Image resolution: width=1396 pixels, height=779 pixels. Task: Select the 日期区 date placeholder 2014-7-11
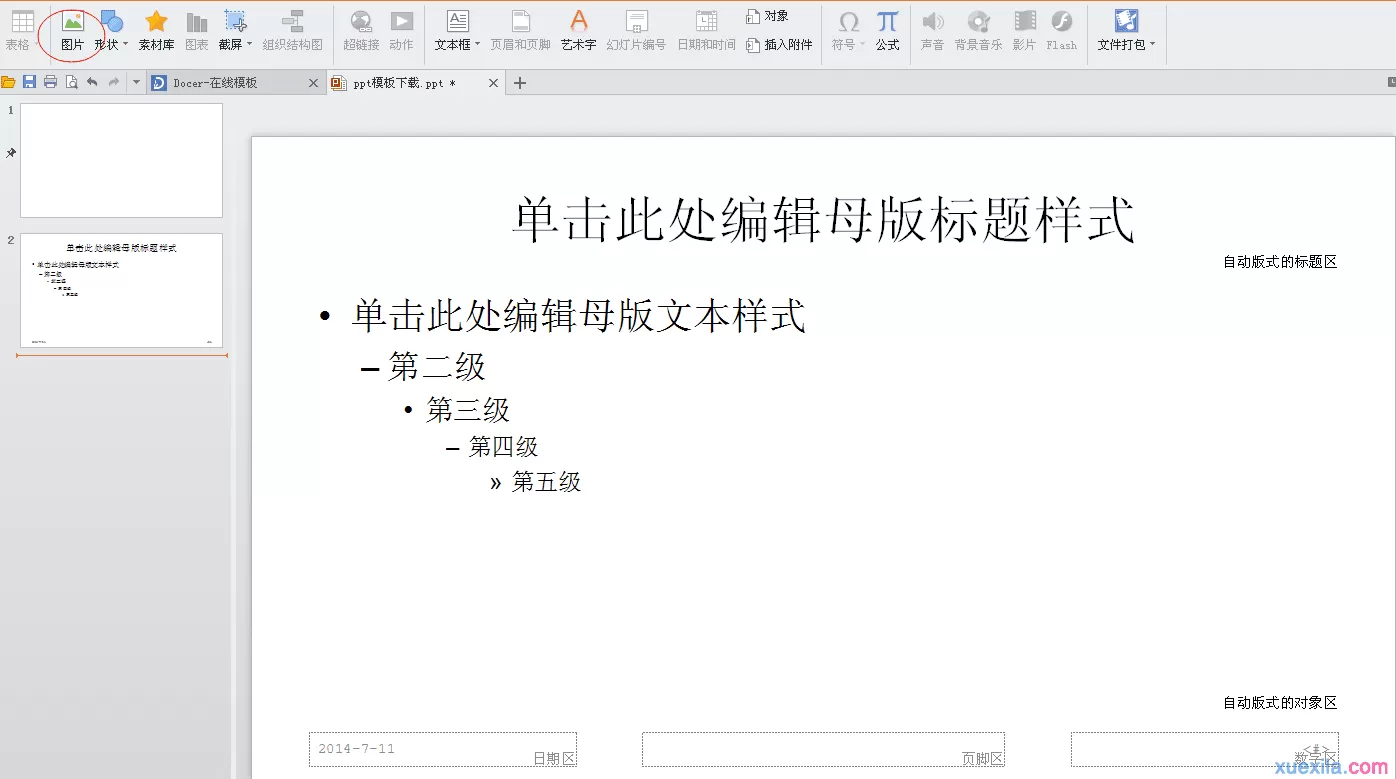(443, 749)
